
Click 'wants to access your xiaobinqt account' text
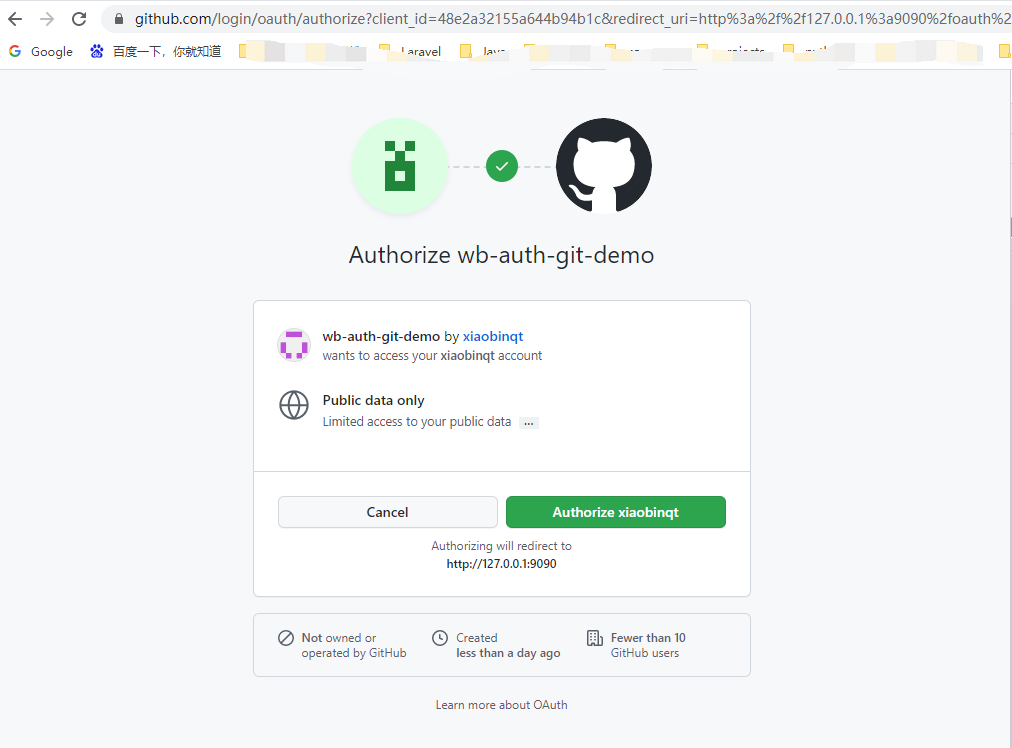pos(432,356)
